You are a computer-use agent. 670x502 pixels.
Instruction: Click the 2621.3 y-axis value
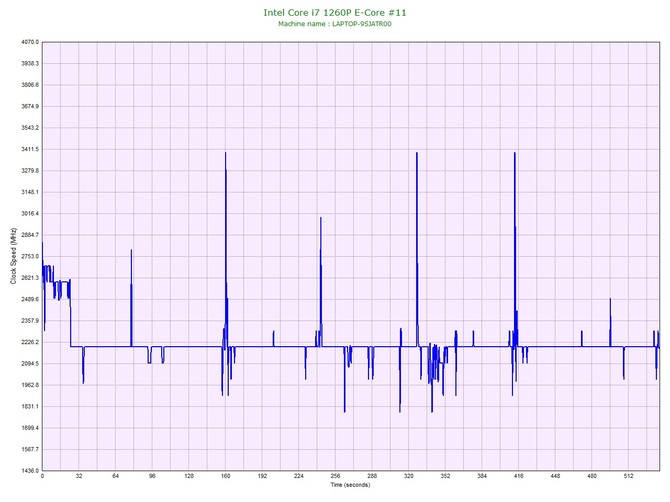(x=30, y=278)
